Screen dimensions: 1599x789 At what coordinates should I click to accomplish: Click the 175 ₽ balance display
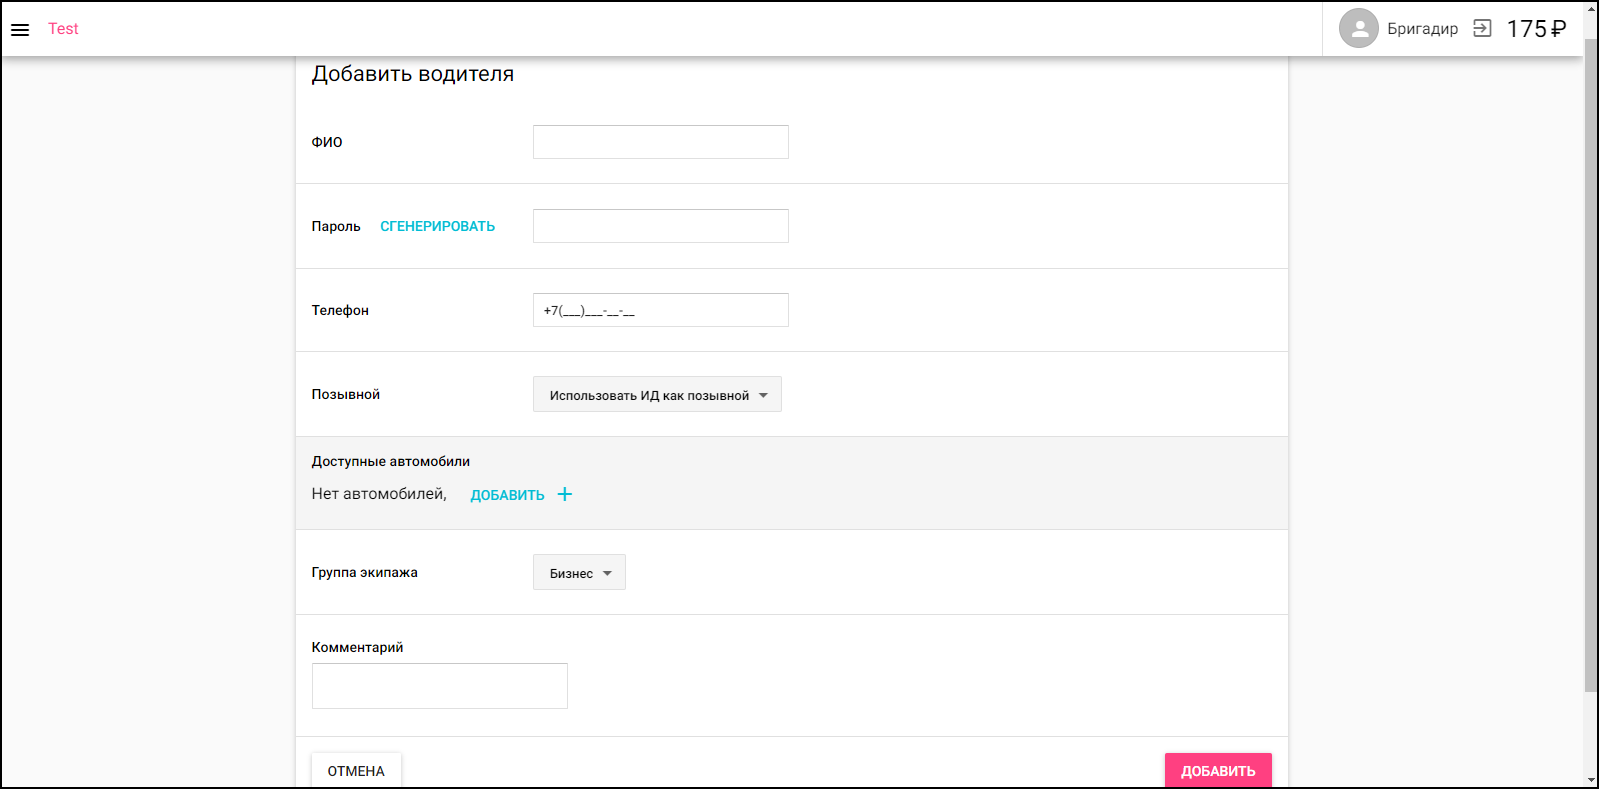point(1536,29)
